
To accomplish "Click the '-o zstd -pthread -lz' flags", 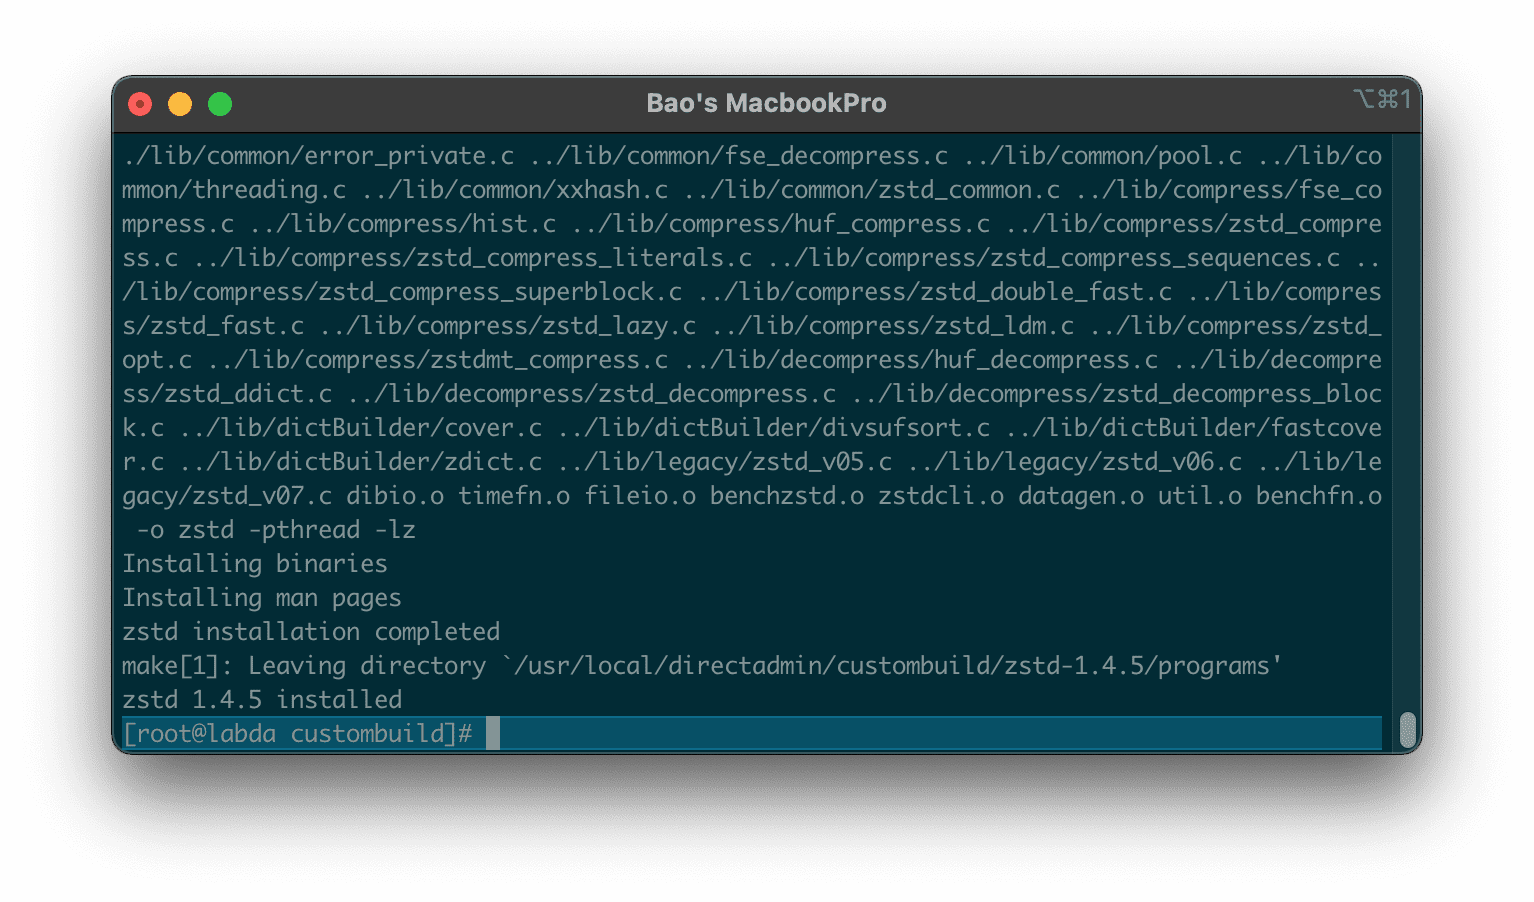I will tap(275, 529).
